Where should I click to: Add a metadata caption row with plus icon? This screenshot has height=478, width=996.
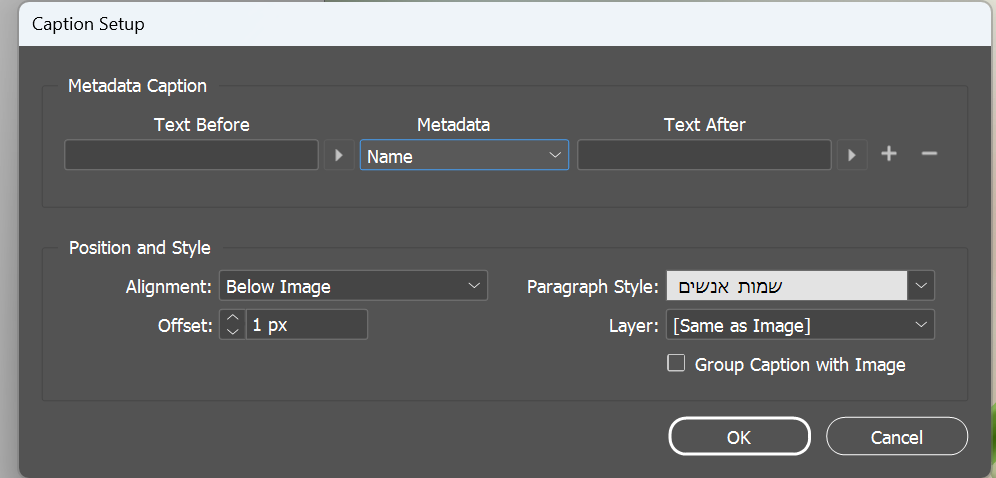pyautogui.click(x=888, y=154)
